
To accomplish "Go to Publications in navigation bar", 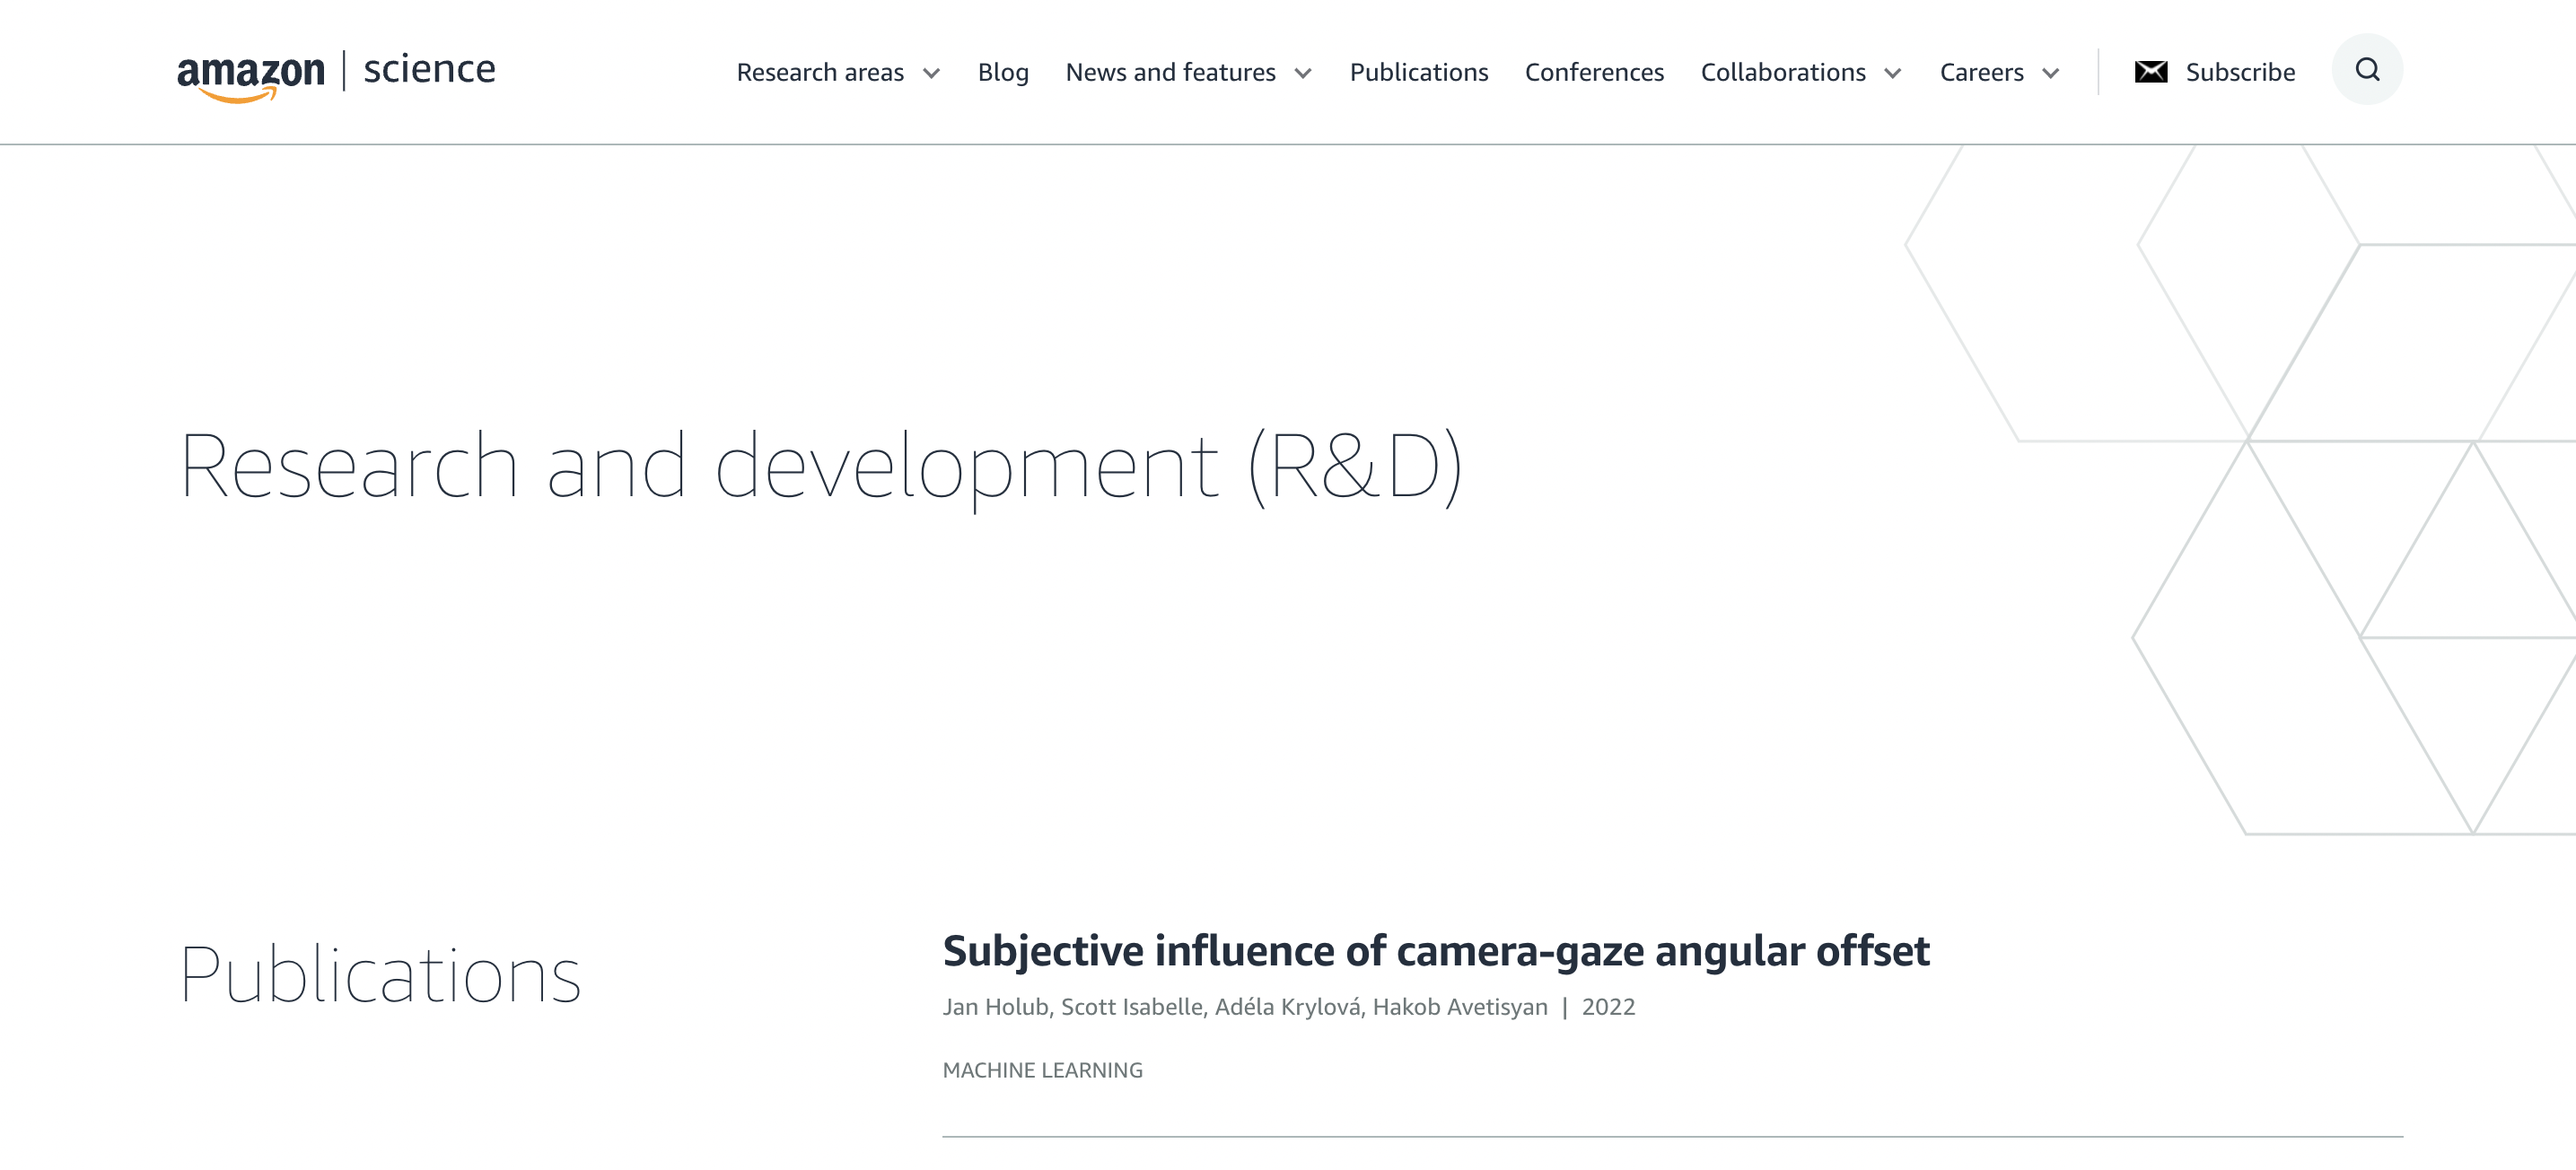I will coord(1418,72).
